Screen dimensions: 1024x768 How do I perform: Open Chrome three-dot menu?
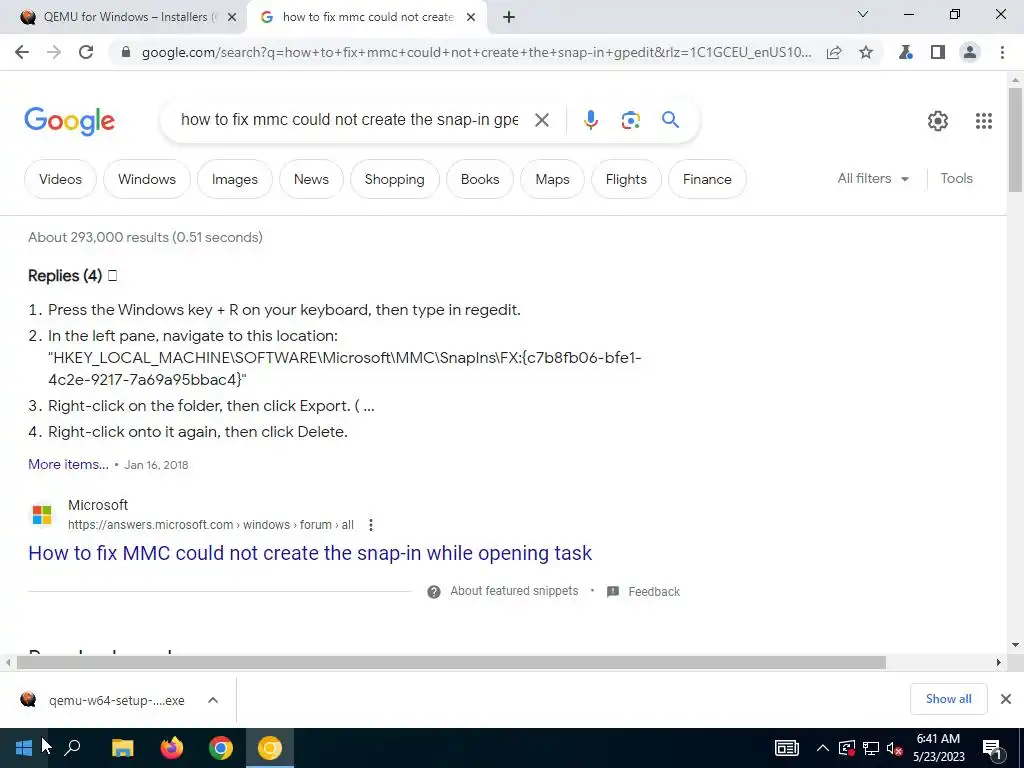pos(1002,52)
